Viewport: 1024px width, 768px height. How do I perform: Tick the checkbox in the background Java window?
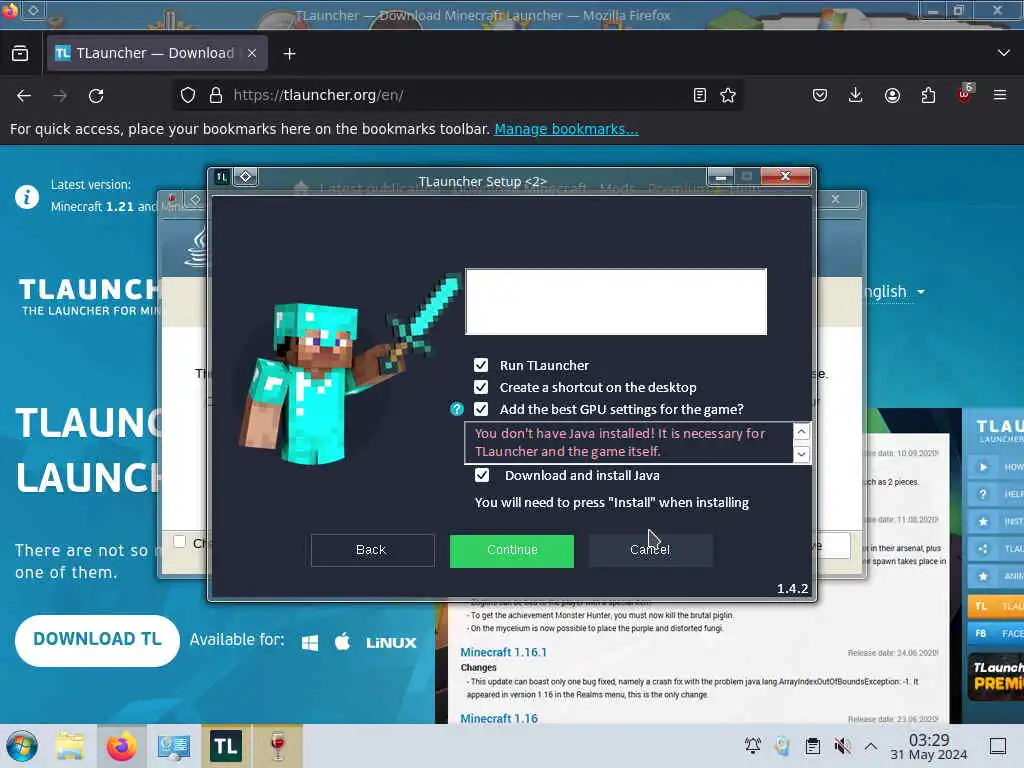[x=179, y=541]
